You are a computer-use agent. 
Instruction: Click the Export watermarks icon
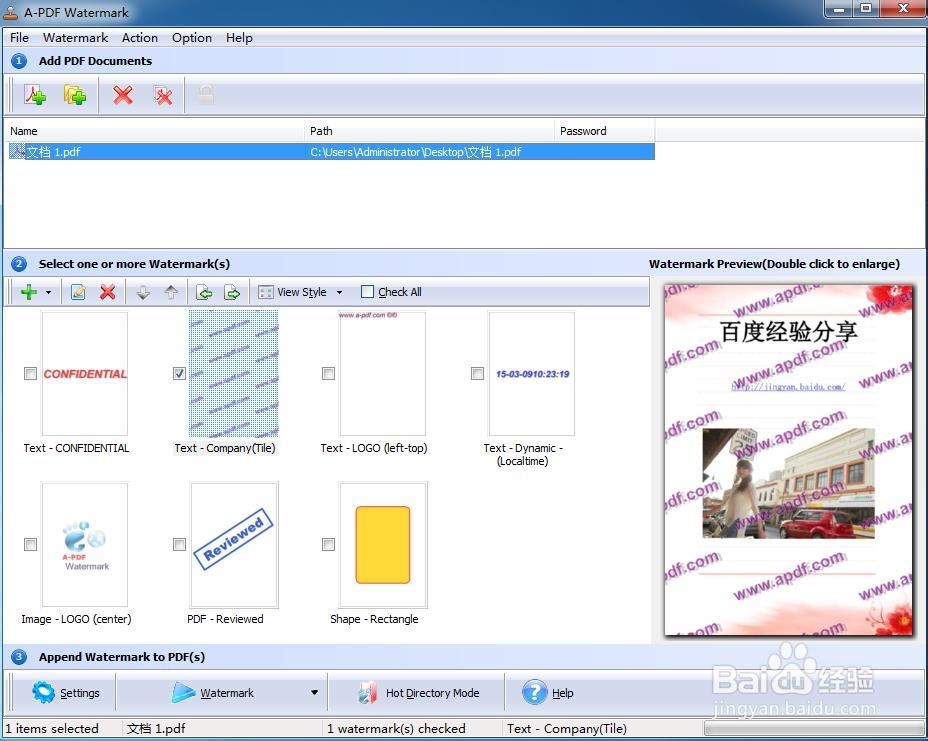tap(232, 292)
